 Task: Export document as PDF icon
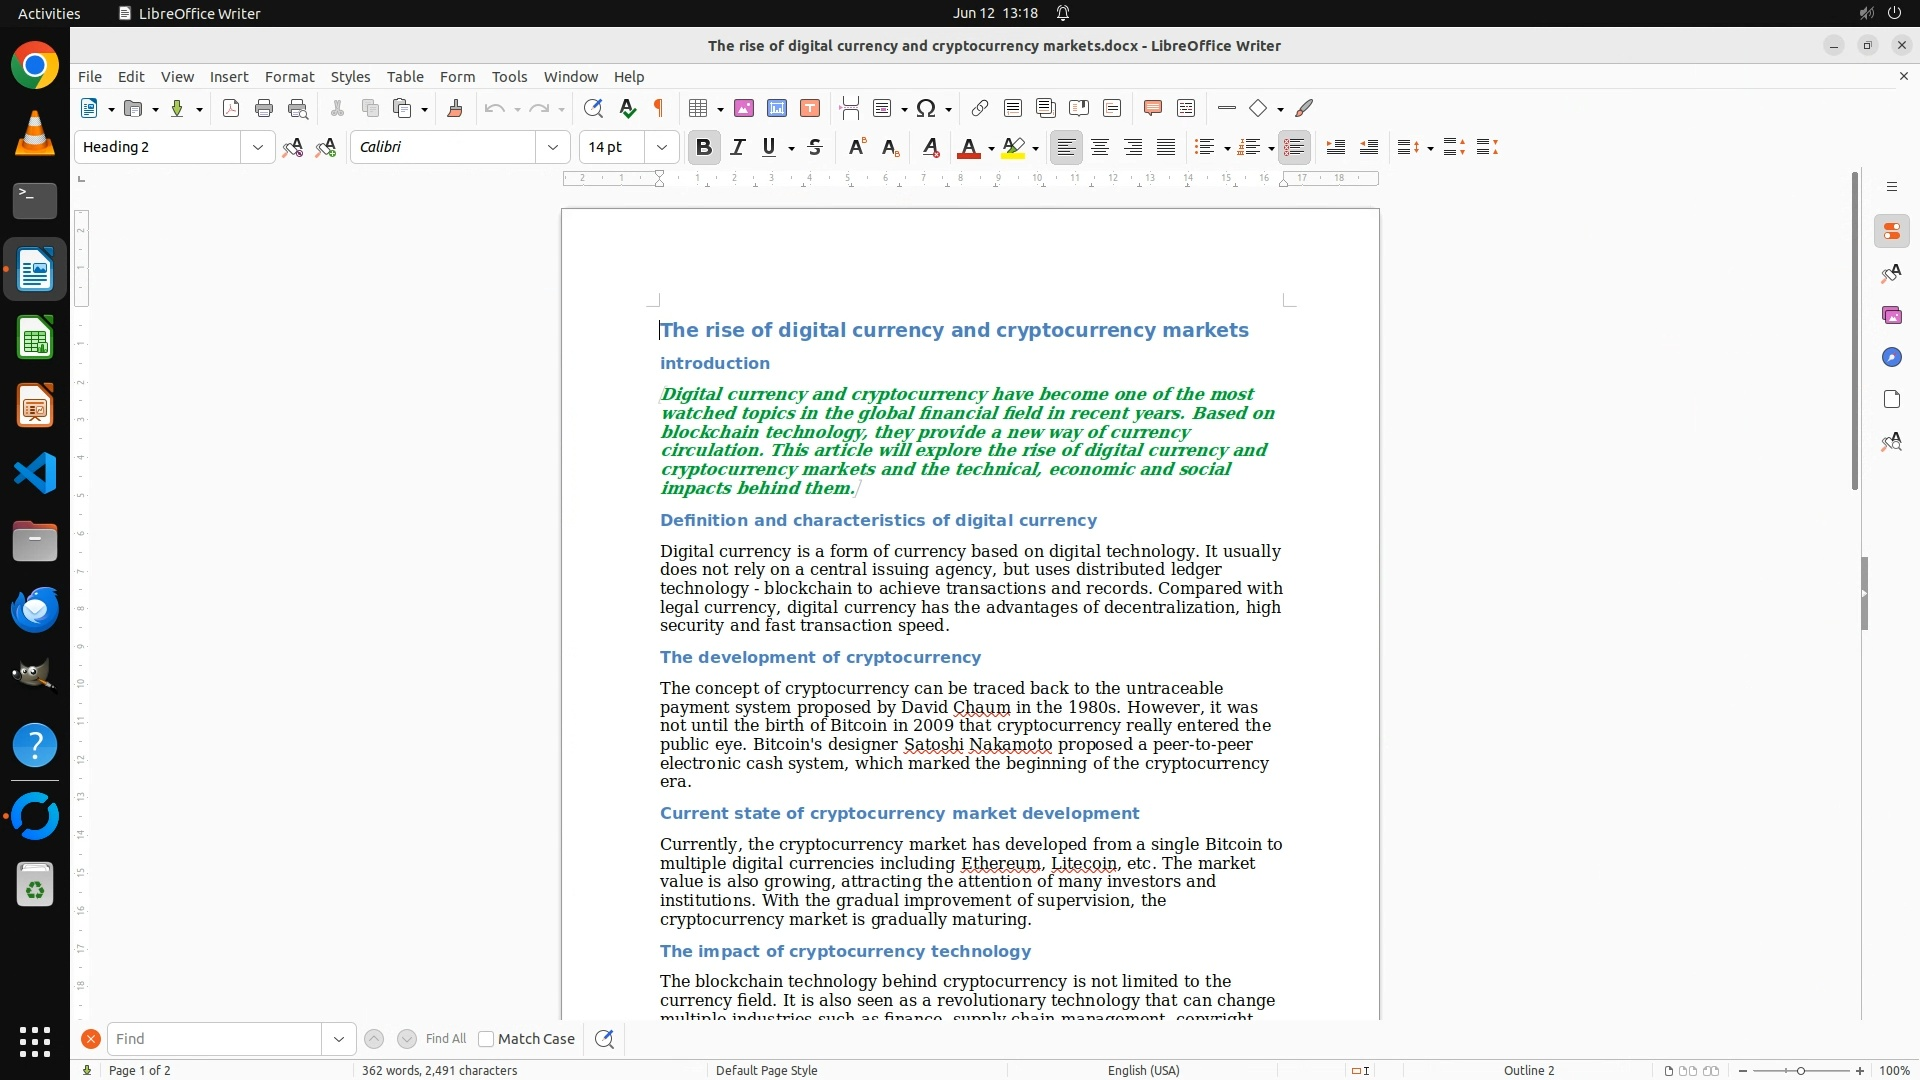point(231,109)
